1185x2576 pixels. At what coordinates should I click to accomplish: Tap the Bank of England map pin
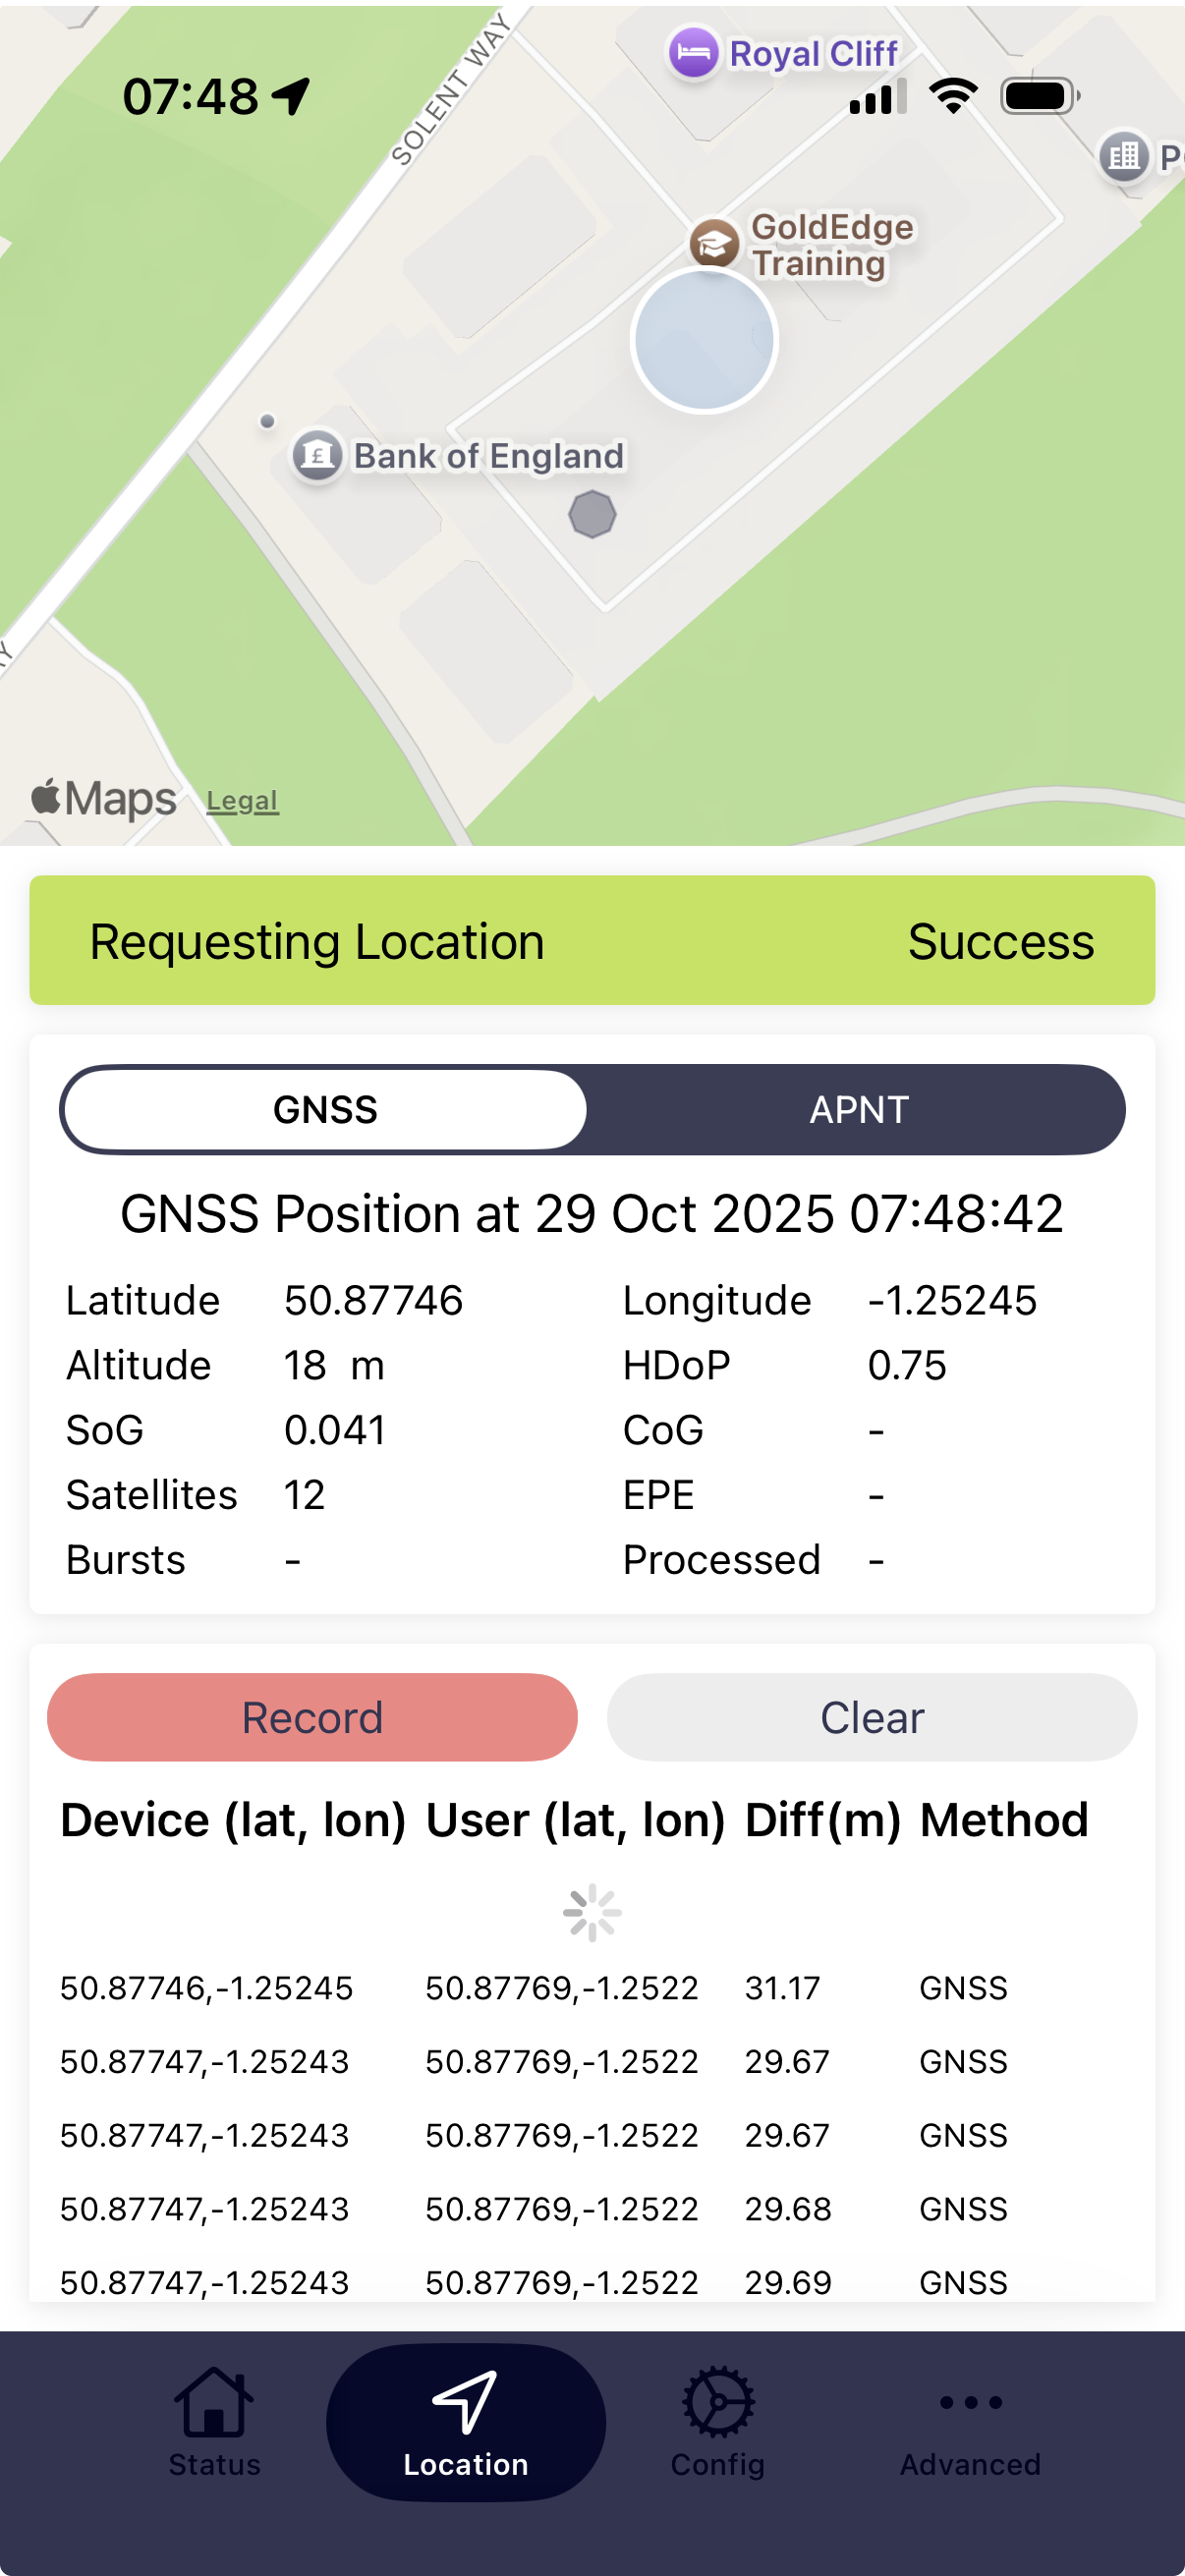click(x=317, y=456)
